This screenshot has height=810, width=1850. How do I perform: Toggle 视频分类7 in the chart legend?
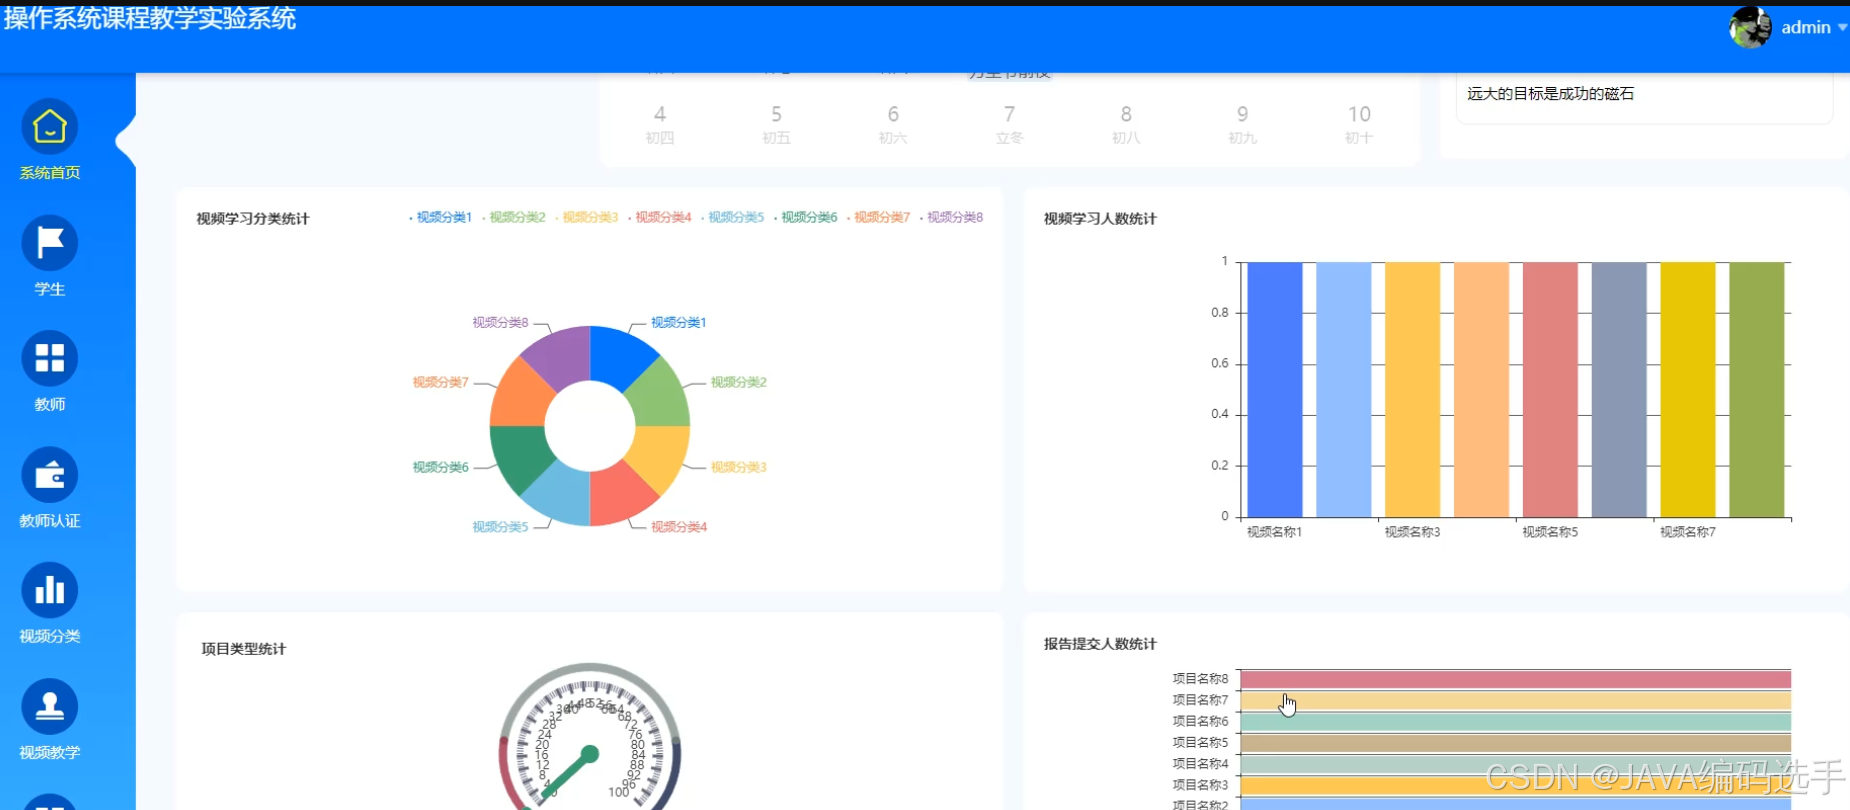(x=879, y=217)
